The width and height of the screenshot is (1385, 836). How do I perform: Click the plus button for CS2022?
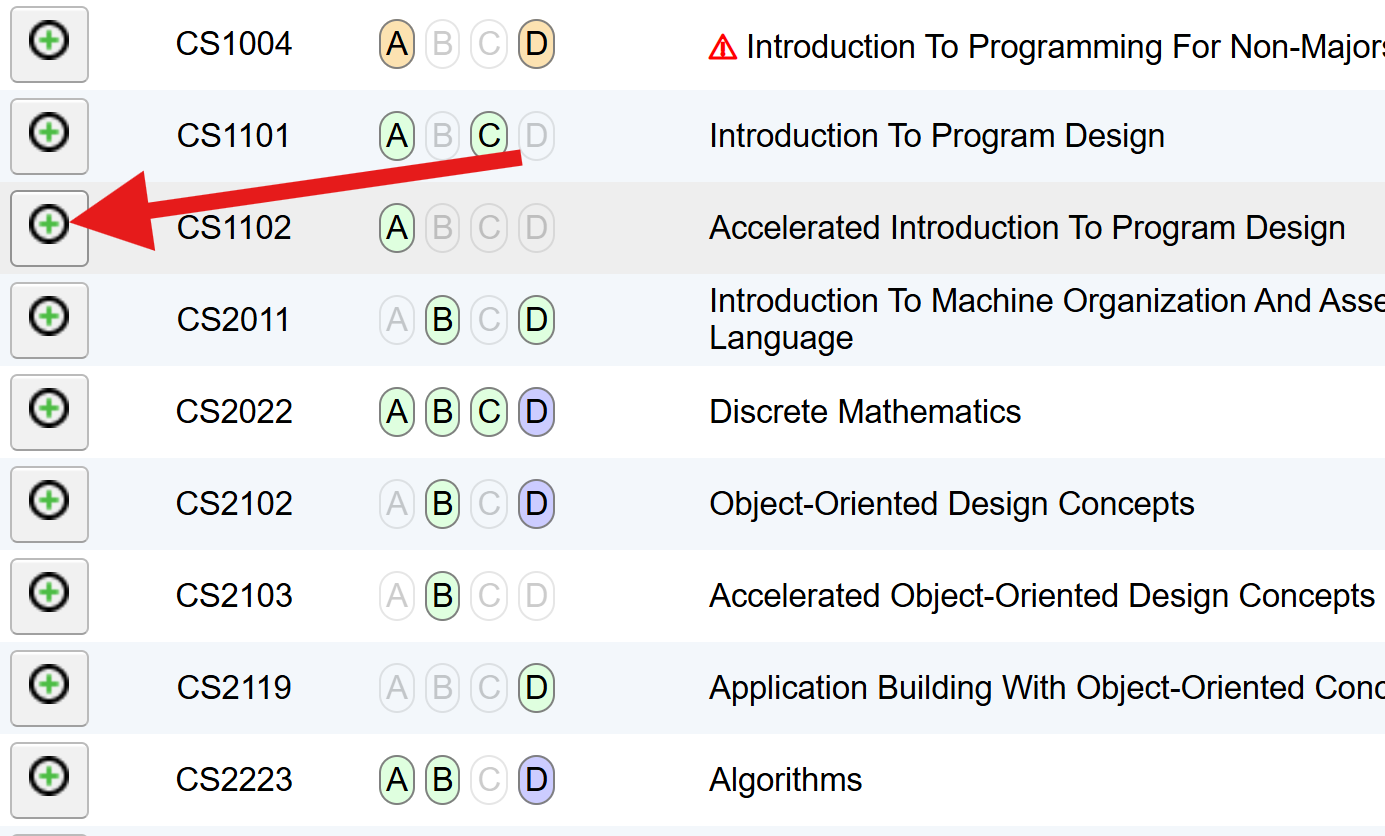pyautogui.click(x=49, y=412)
